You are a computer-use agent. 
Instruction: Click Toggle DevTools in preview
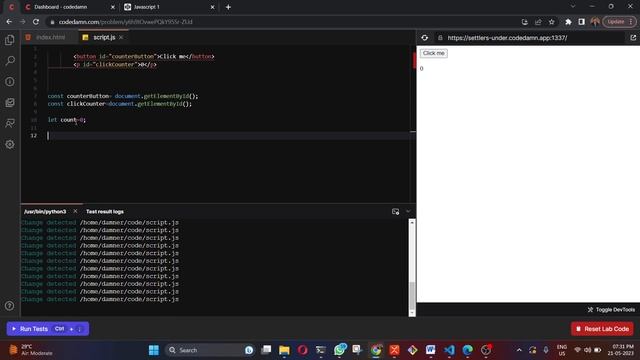(x=611, y=309)
